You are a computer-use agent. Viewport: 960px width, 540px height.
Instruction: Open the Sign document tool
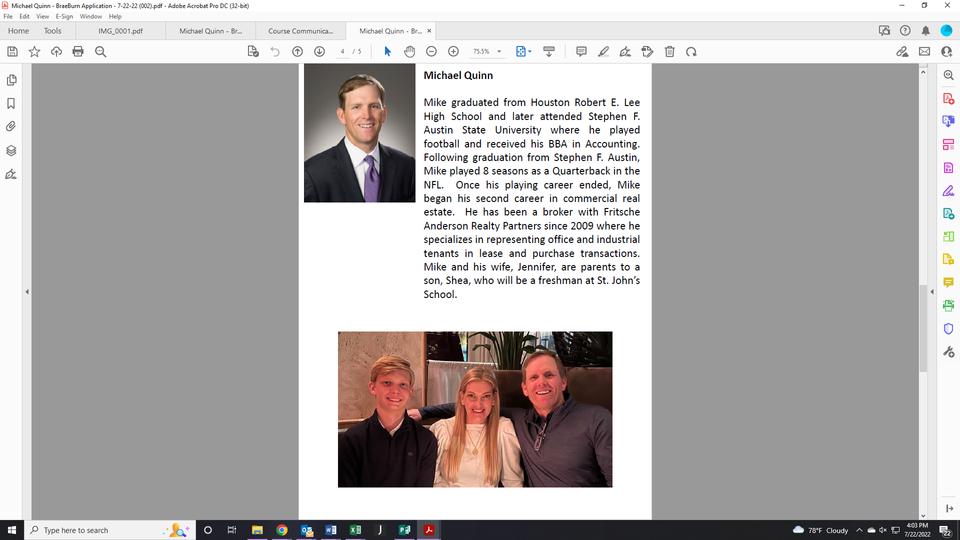[x=625, y=52]
